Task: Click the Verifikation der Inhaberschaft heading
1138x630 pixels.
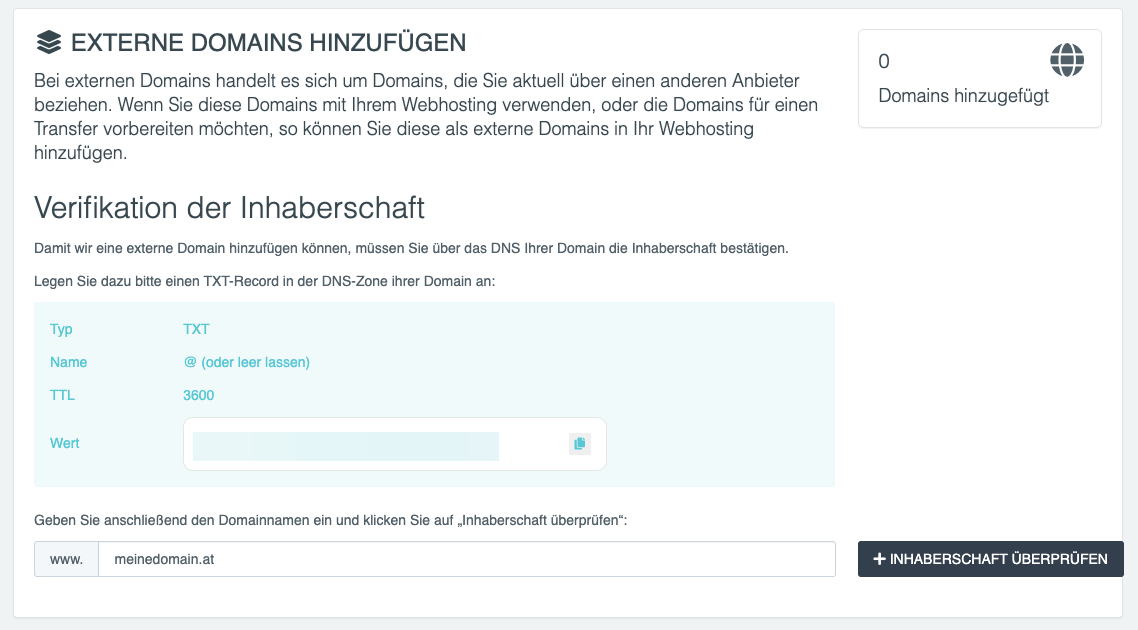Action: pos(229,207)
